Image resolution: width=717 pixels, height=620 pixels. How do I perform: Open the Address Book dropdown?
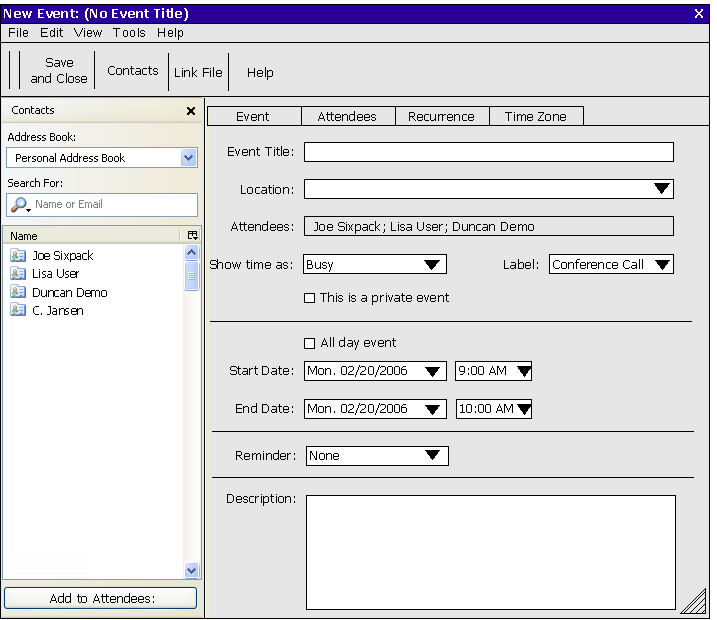(x=189, y=158)
